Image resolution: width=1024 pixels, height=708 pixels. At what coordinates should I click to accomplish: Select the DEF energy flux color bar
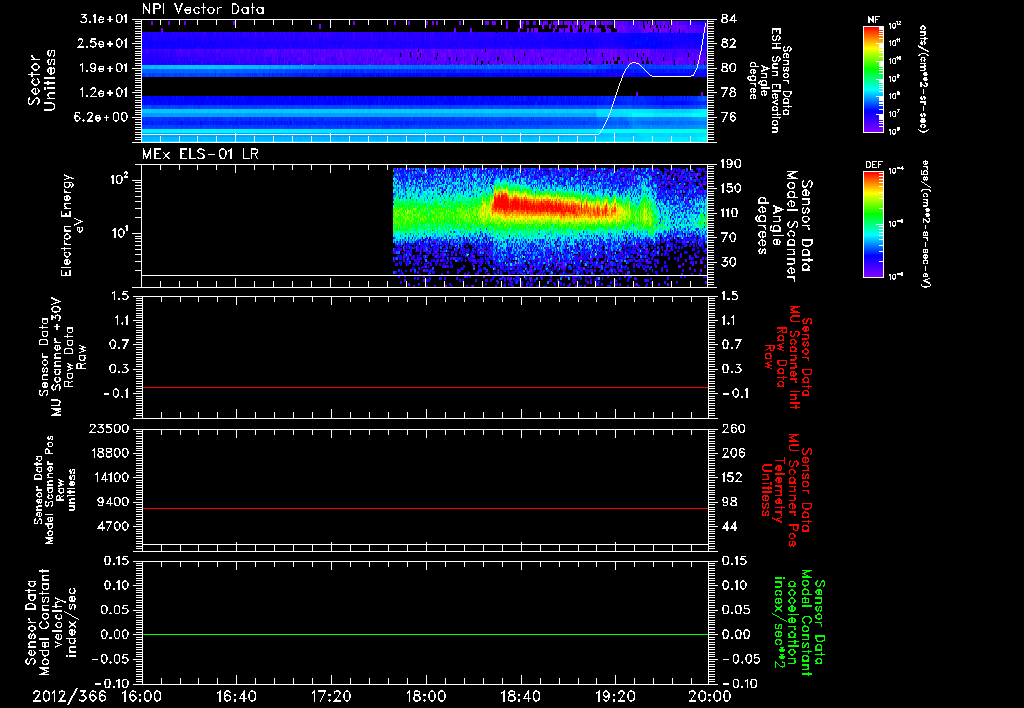pos(873,224)
